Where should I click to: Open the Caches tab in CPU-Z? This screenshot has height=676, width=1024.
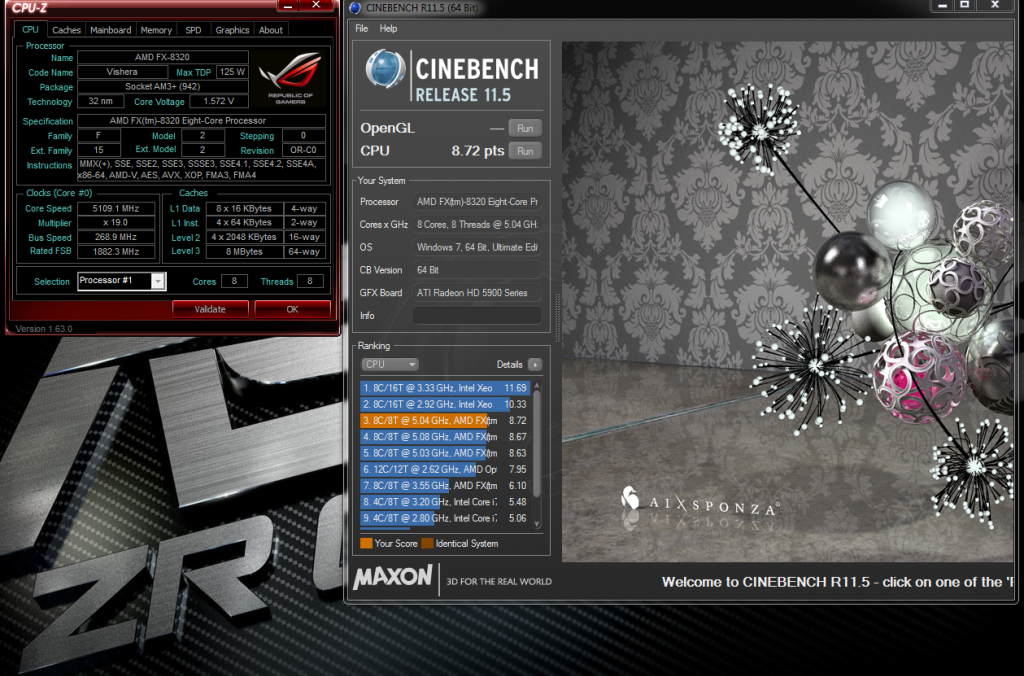[66, 30]
